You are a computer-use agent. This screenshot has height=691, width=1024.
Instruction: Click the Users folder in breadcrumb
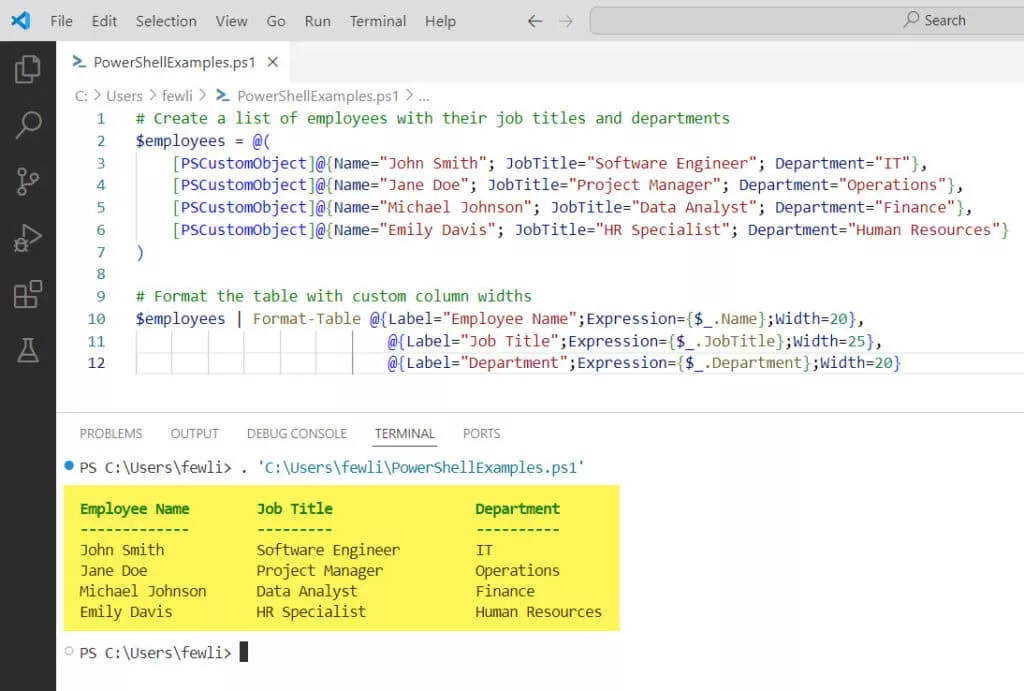[124, 96]
